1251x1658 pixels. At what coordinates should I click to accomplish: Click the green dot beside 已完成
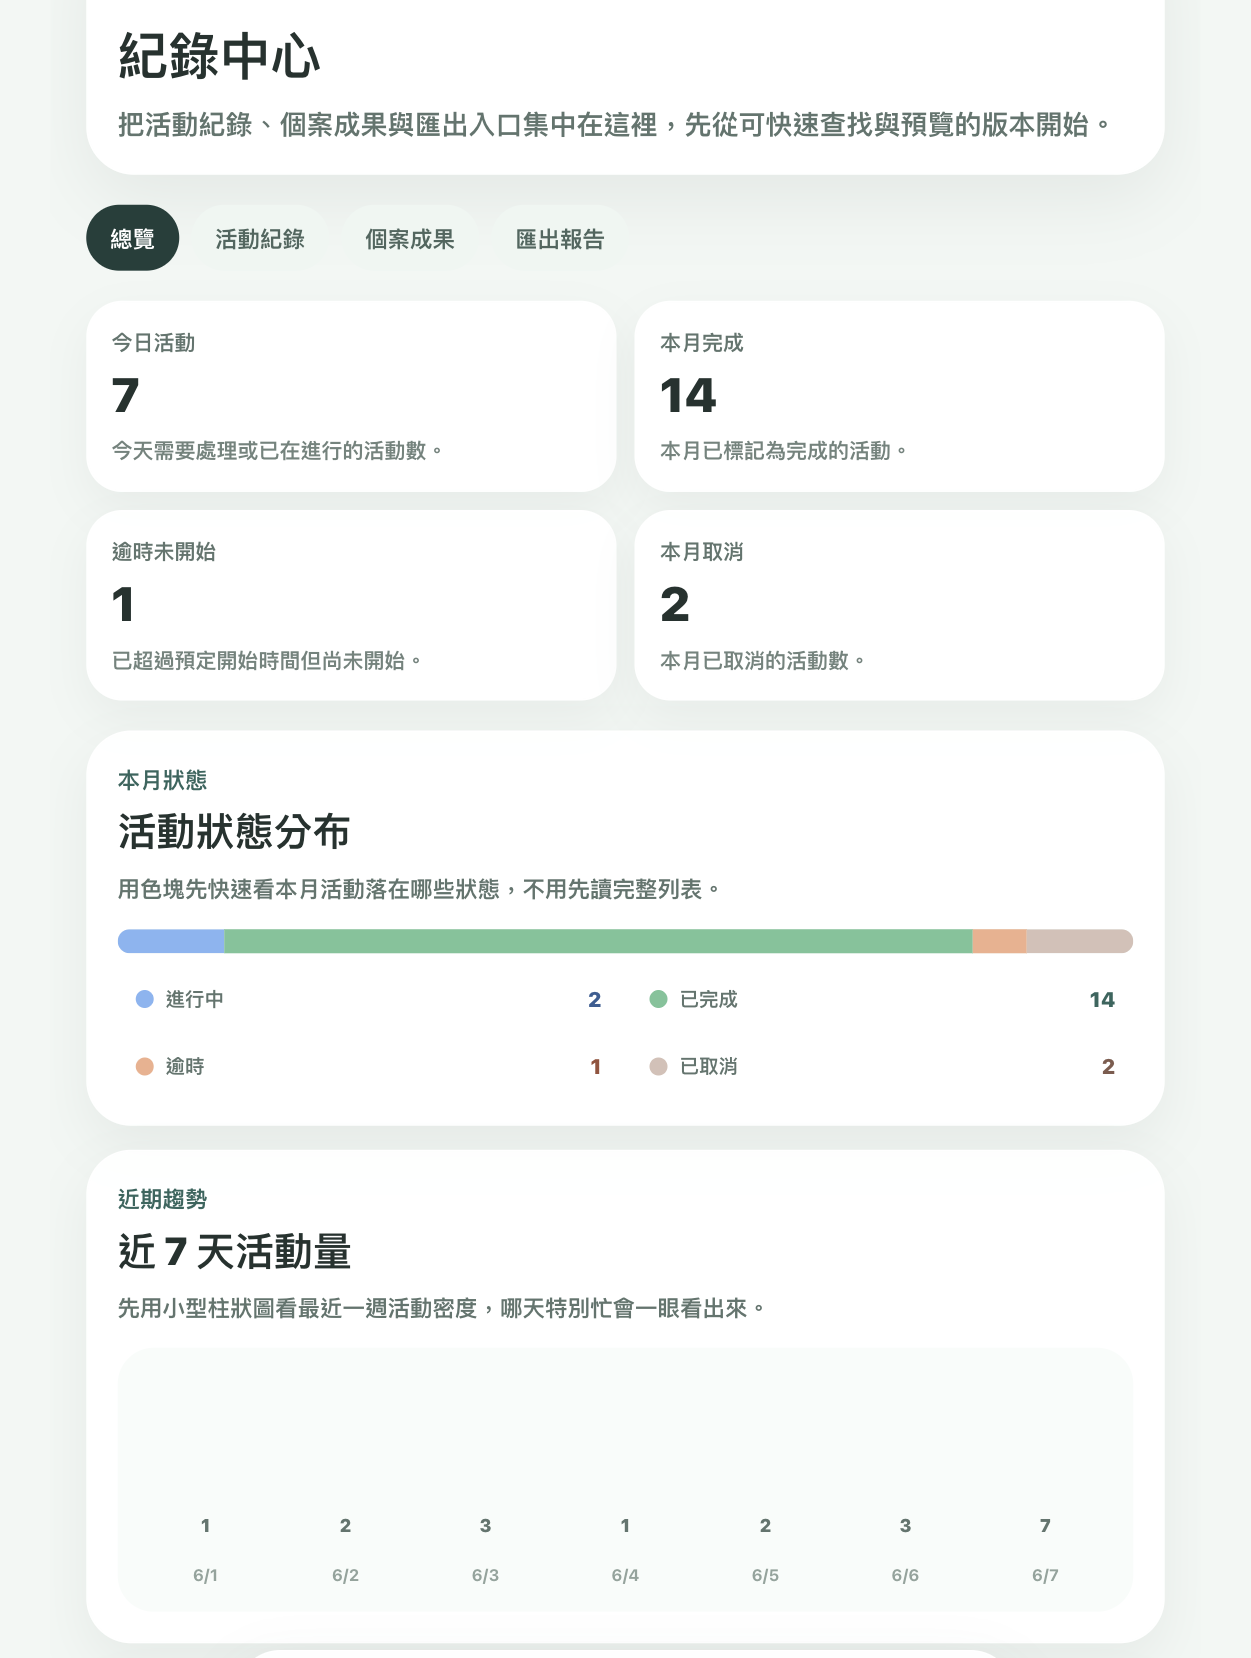tap(658, 999)
